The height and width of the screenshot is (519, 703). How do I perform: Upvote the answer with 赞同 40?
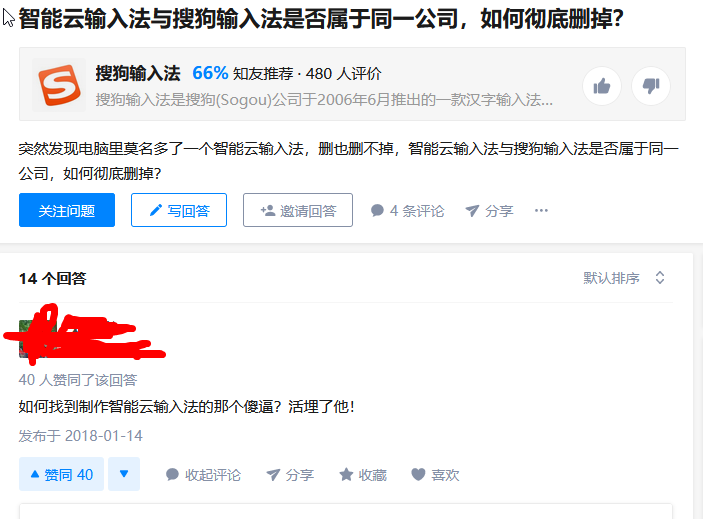click(61, 474)
